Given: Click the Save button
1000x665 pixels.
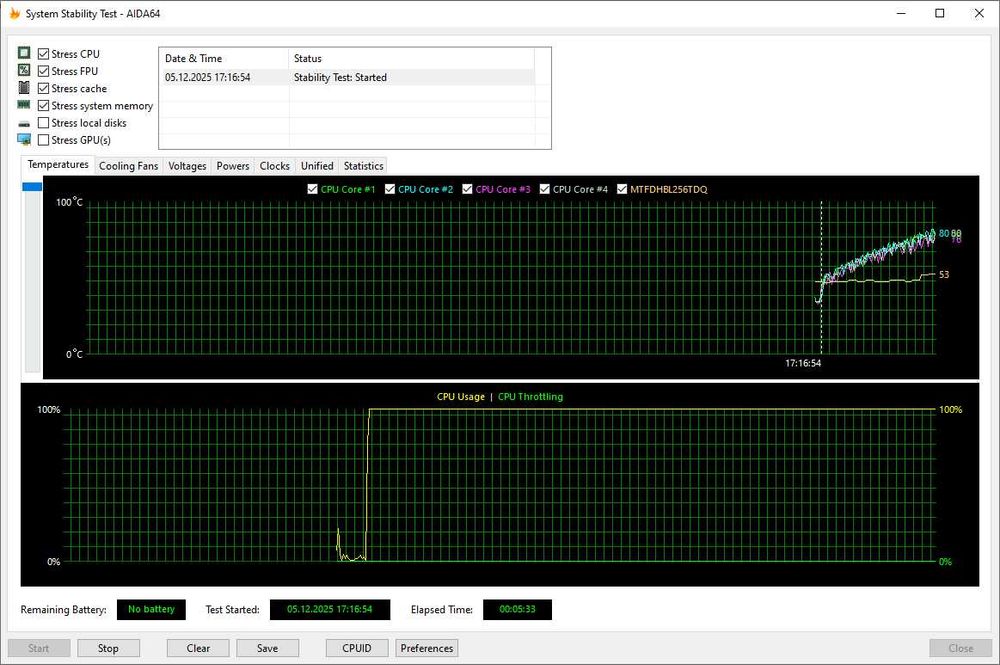Looking at the screenshot, I should click(x=267, y=648).
